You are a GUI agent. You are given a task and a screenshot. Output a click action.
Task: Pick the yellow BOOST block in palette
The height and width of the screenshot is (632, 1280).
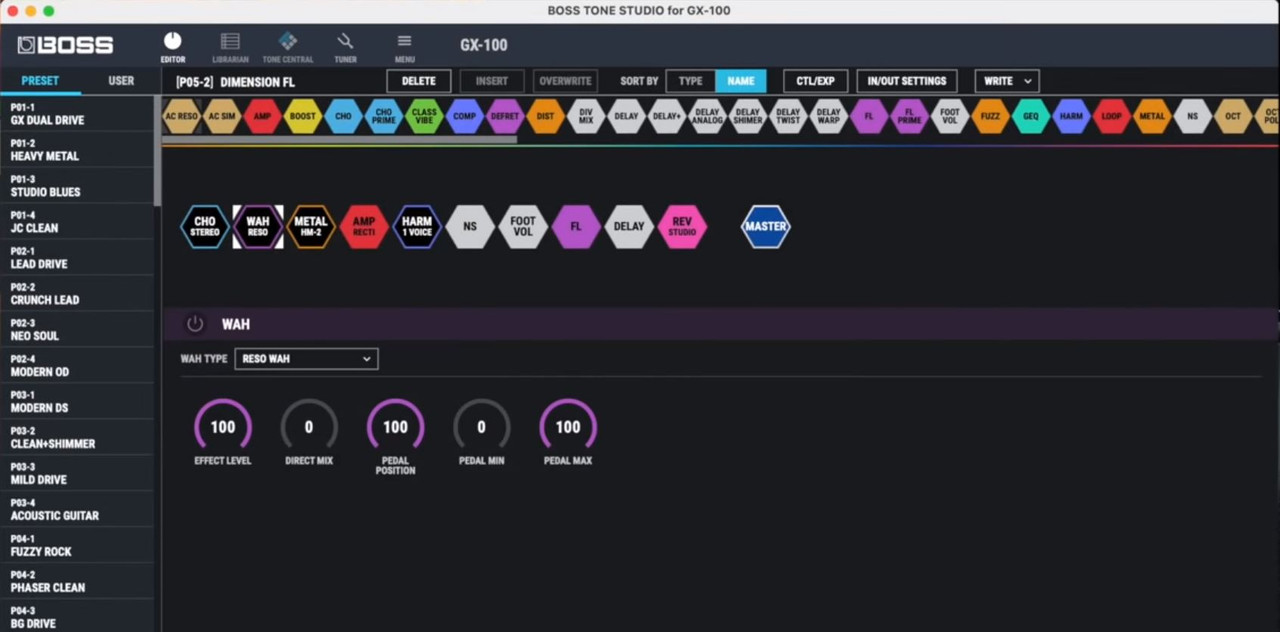[x=303, y=116]
